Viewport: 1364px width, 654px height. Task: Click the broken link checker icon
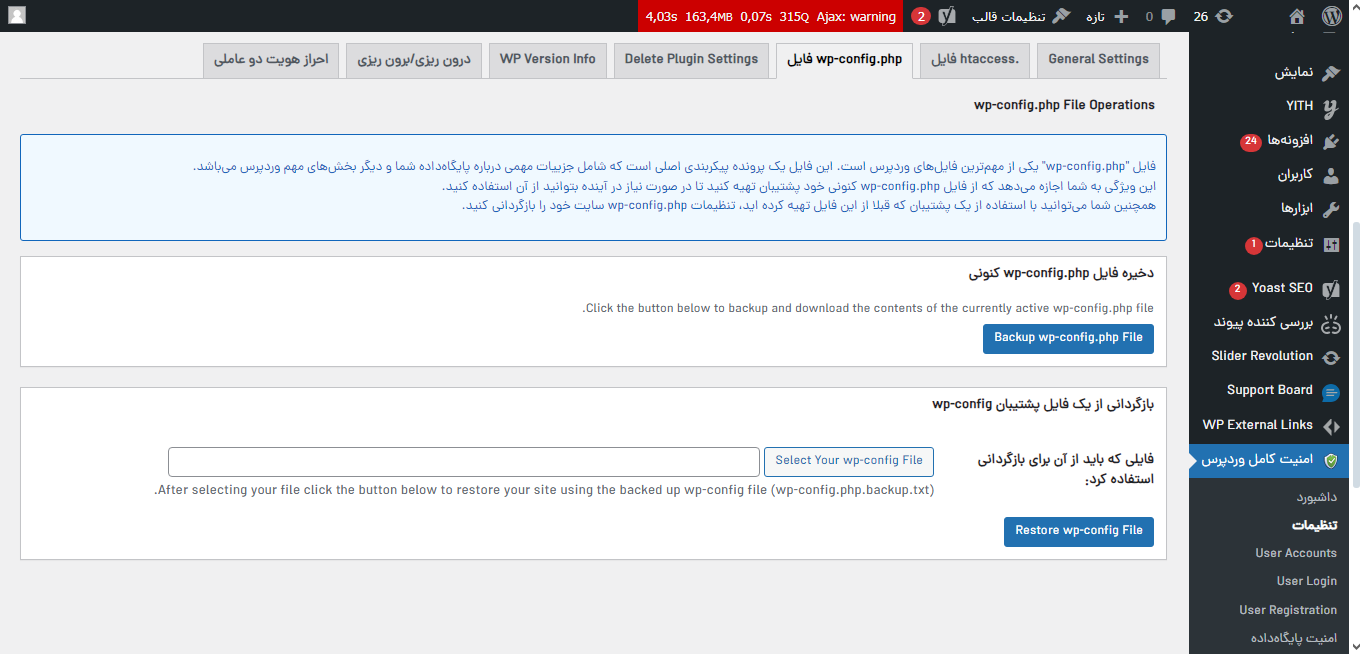(1331, 323)
